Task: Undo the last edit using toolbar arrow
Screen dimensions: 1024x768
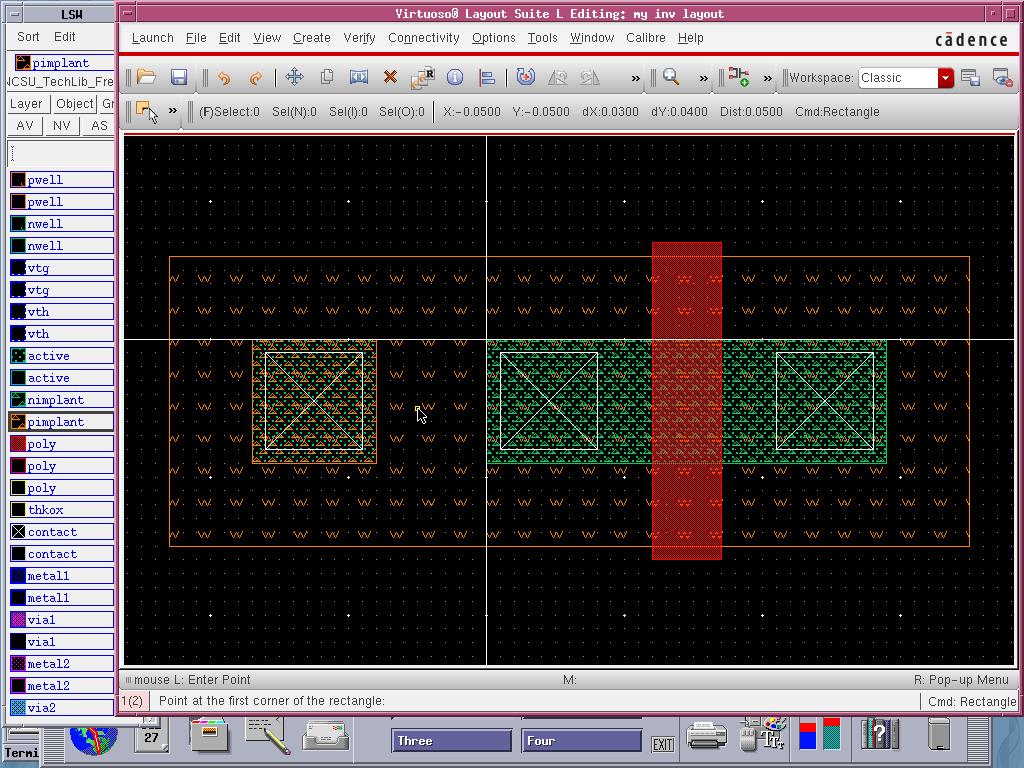Action: 224,78
